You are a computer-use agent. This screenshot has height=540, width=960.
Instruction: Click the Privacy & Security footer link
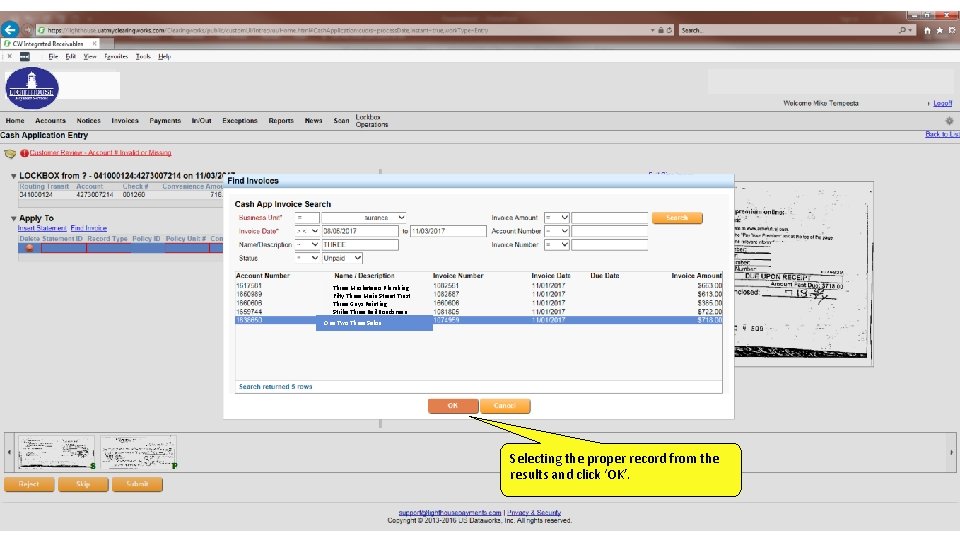[x=534, y=512]
